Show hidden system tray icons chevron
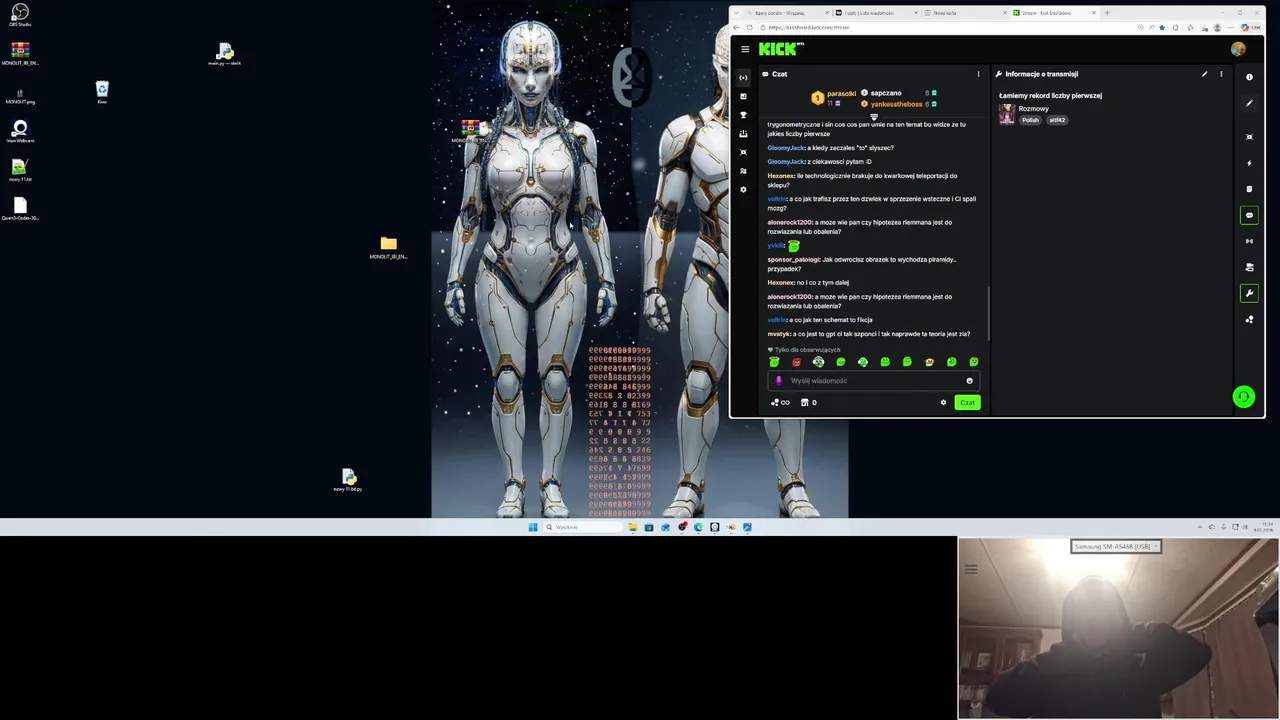1280x720 pixels. (1200, 527)
